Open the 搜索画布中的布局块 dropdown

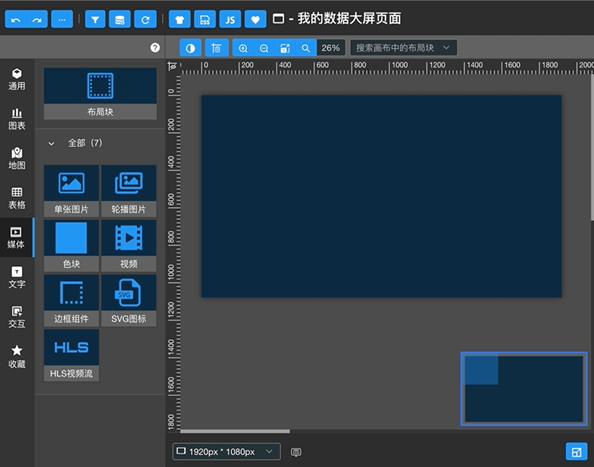[403, 48]
